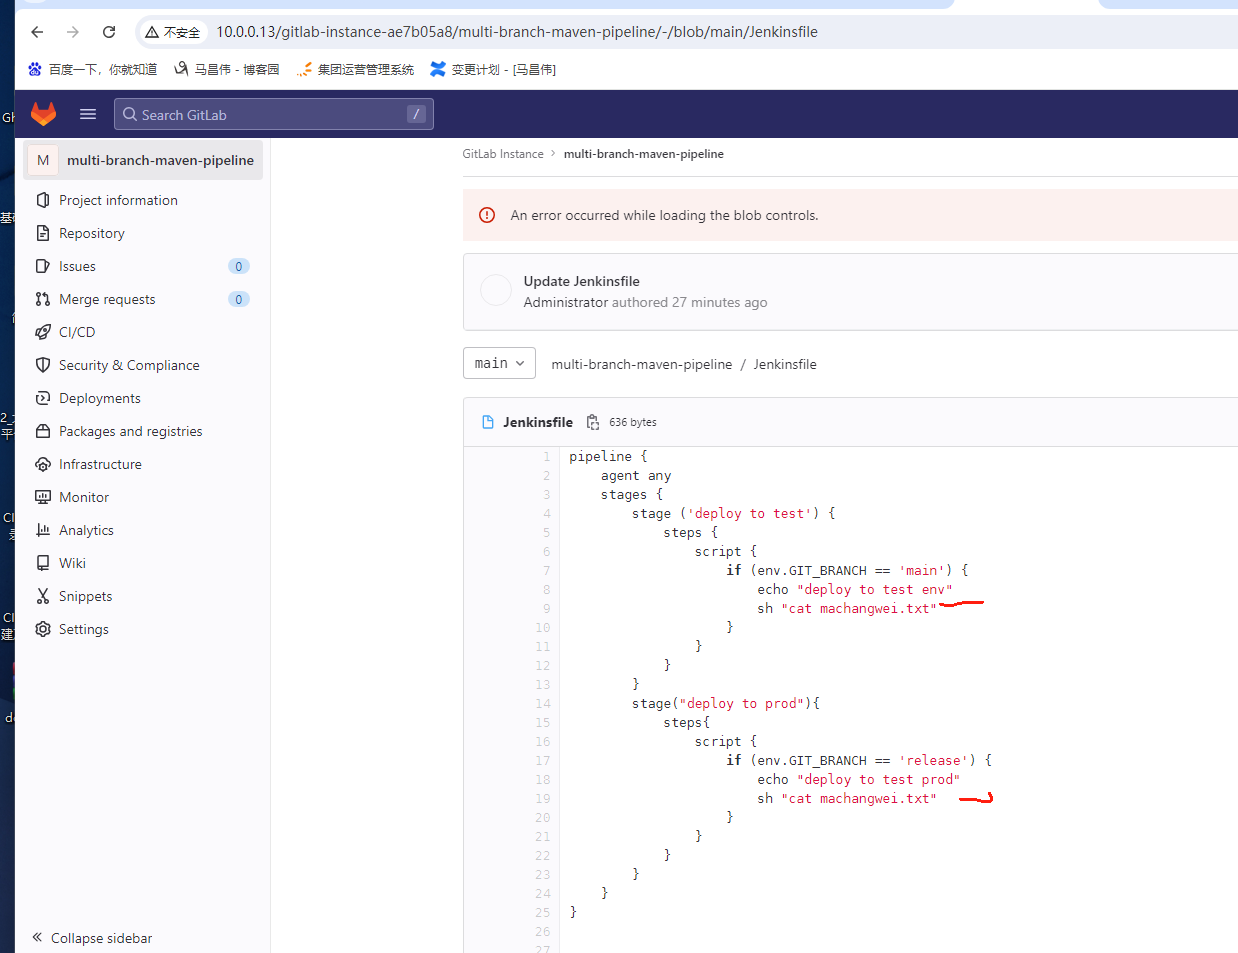Viewport: 1238px width, 953px height.
Task: Click the Security shield icon
Action: click(x=43, y=365)
